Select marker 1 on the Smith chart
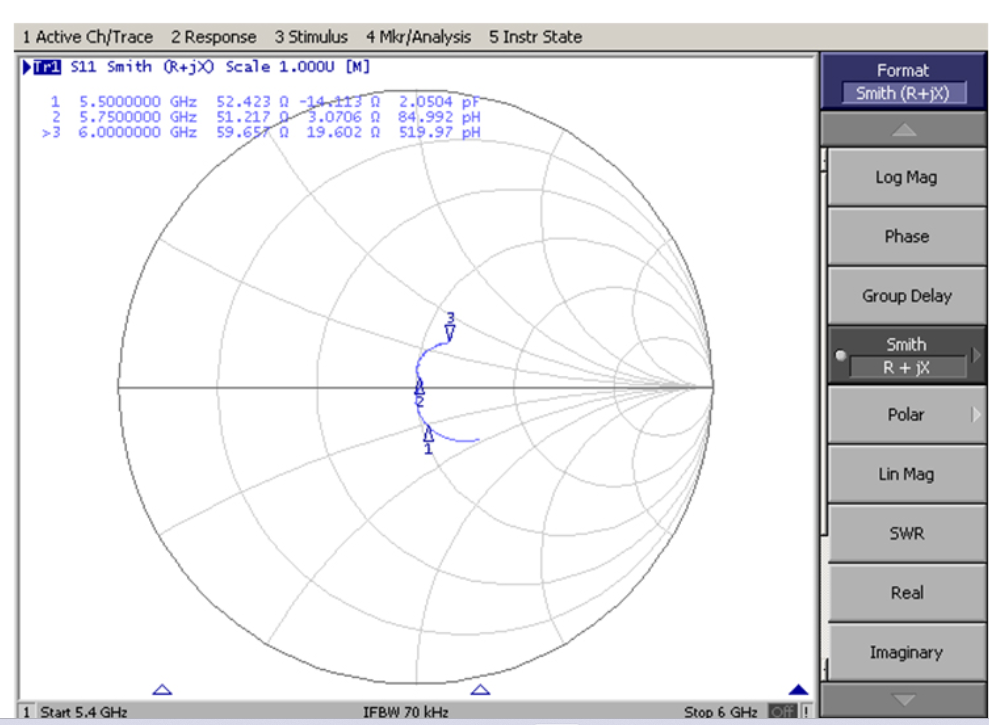 click(x=428, y=440)
